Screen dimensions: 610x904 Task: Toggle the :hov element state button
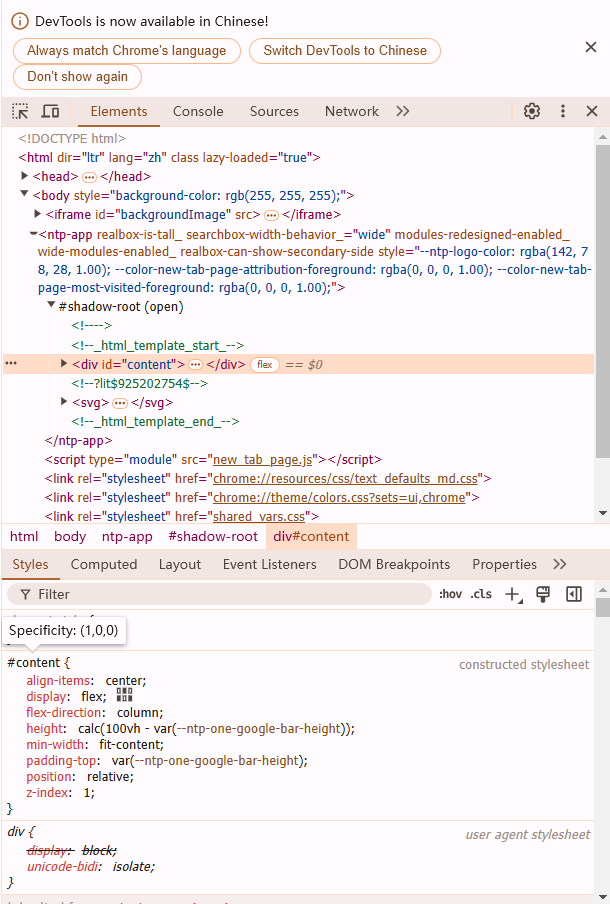pos(450,594)
